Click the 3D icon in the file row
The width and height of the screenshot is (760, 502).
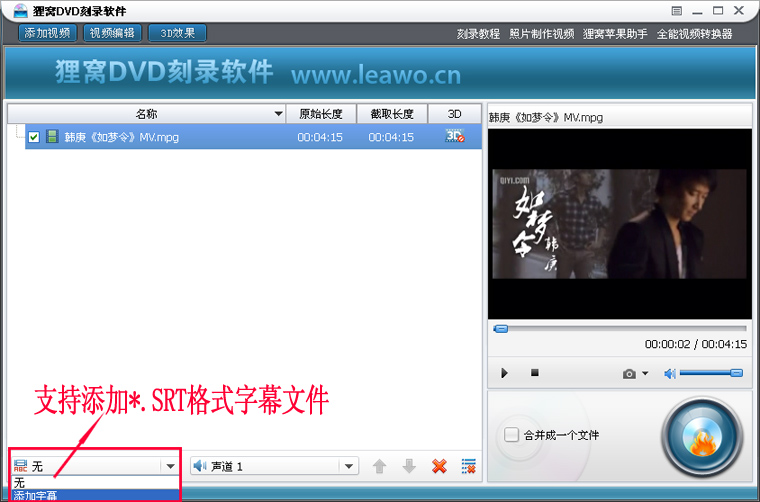pyautogui.click(x=455, y=136)
